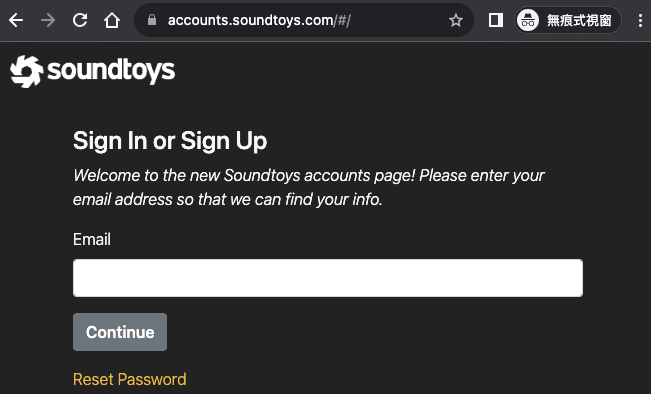
Task: Reload the Soundtoys accounts page
Action: click(x=80, y=20)
